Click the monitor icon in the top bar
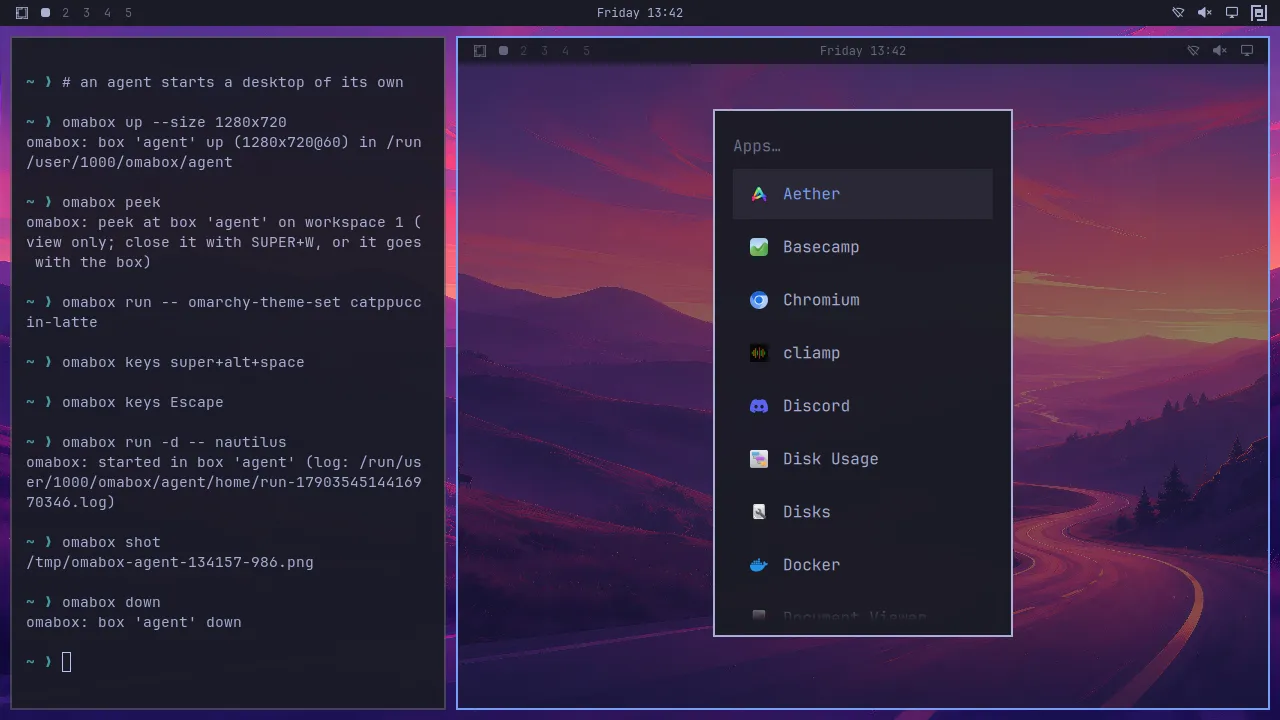This screenshot has height=720, width=1280. pos(1232,13)
